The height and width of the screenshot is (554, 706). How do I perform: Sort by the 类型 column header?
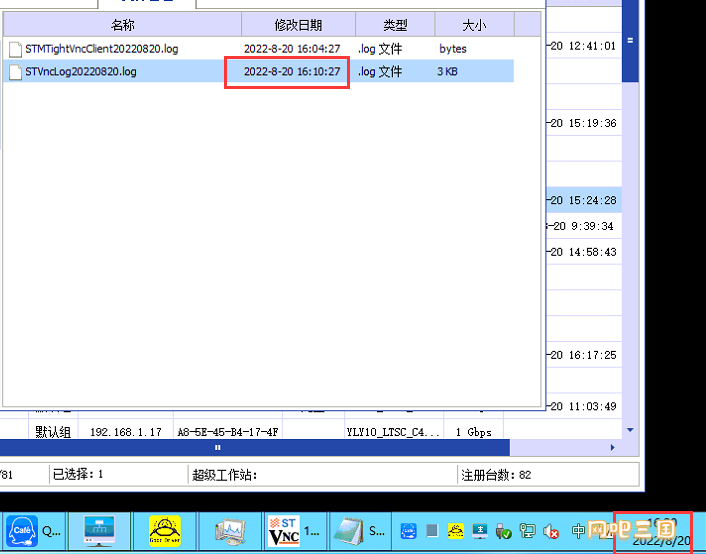pyautogui.click(x=395, y=25)
